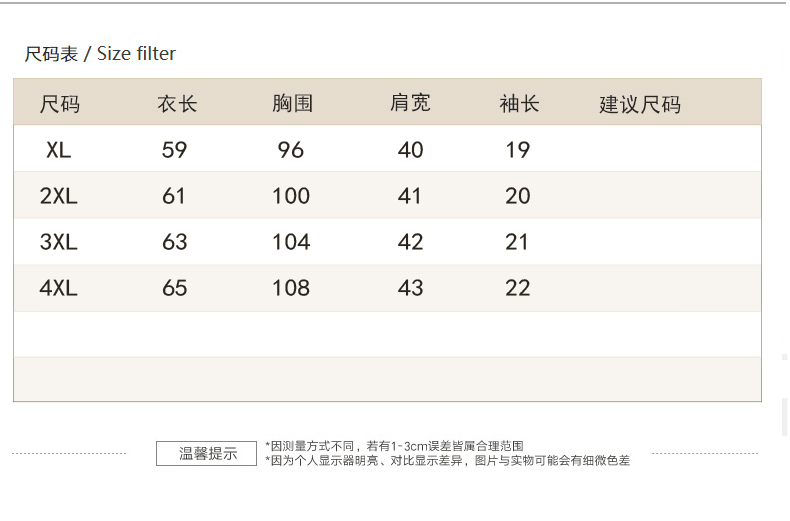Image resolution: width=790 pixels, height=521 pixels.
Task: Click the 尺码表 / Size filter heading
Action: 100,54
